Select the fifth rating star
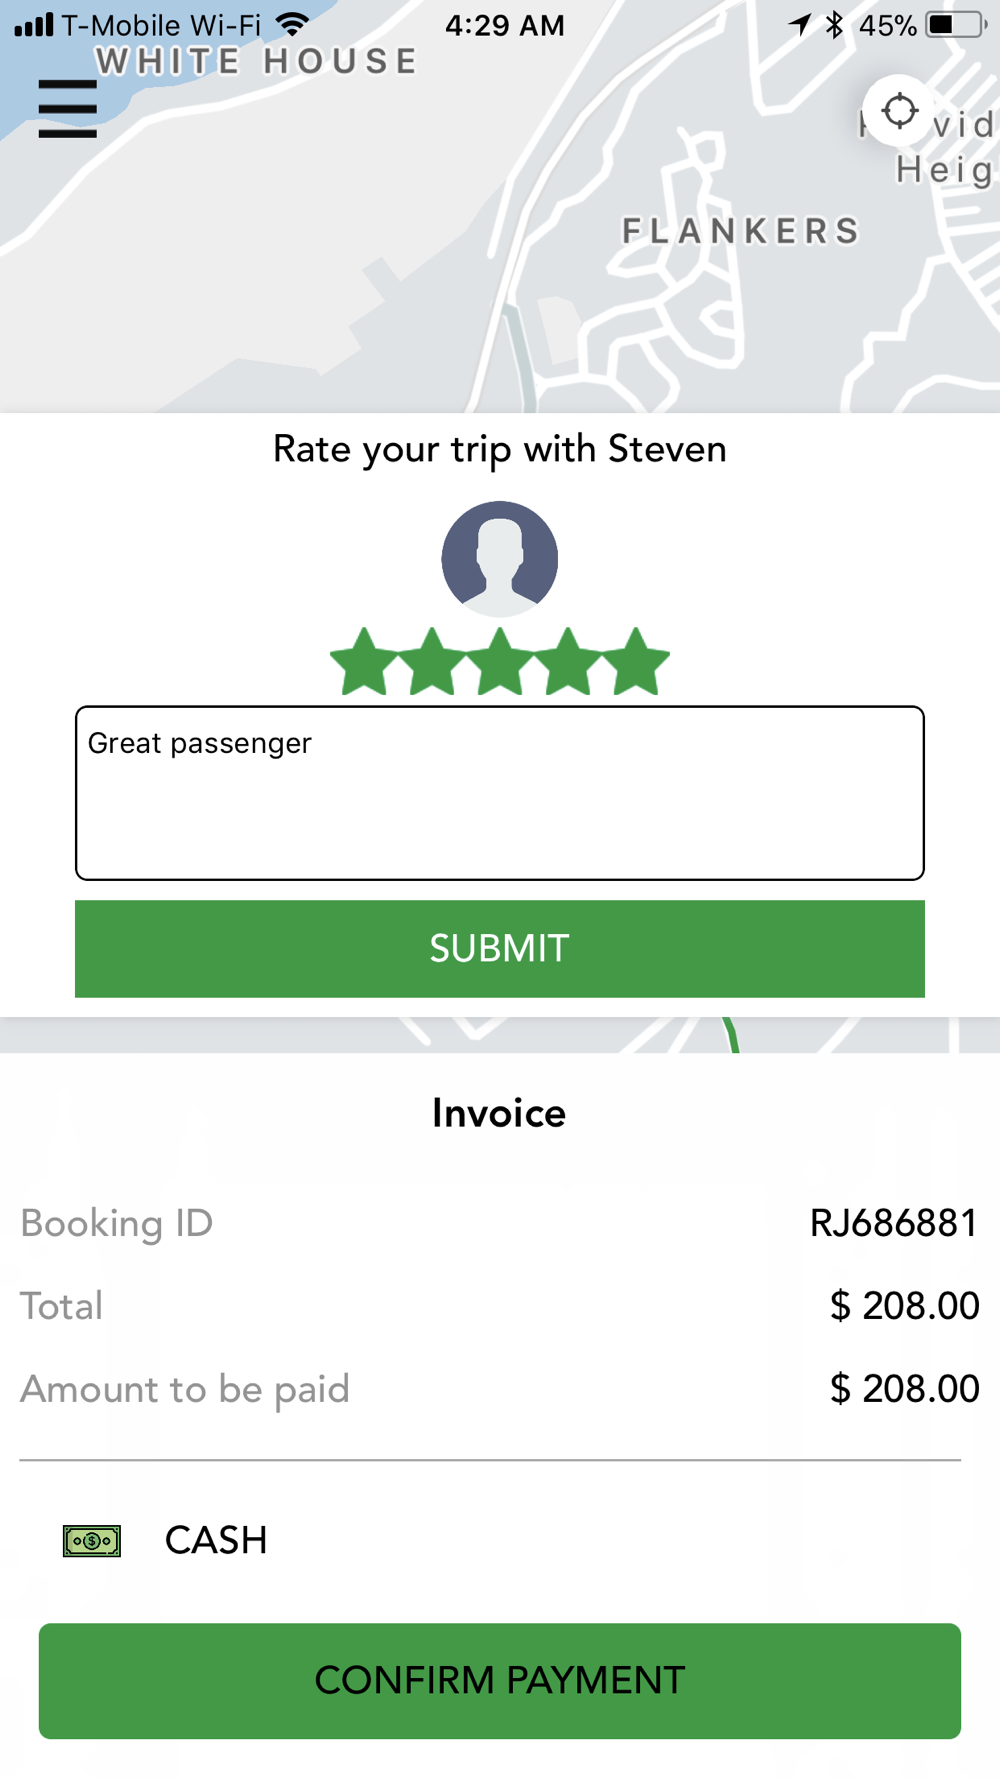This screenshot has height=1778, width=1000. tap(636, 662)
